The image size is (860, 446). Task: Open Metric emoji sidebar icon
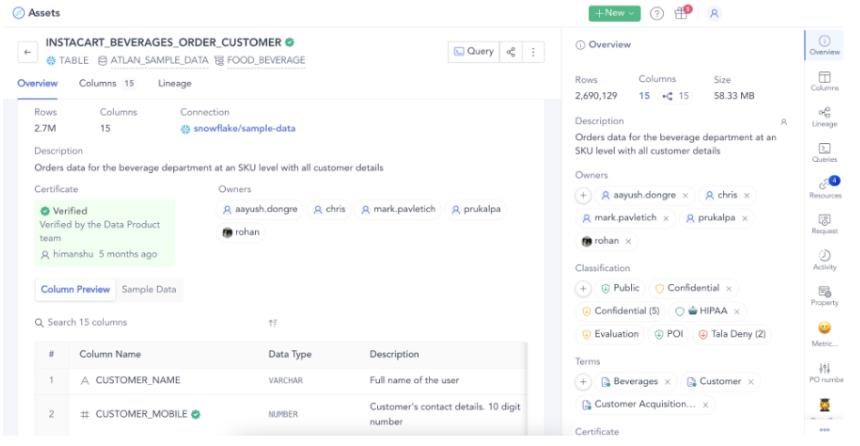click(824, 334)
